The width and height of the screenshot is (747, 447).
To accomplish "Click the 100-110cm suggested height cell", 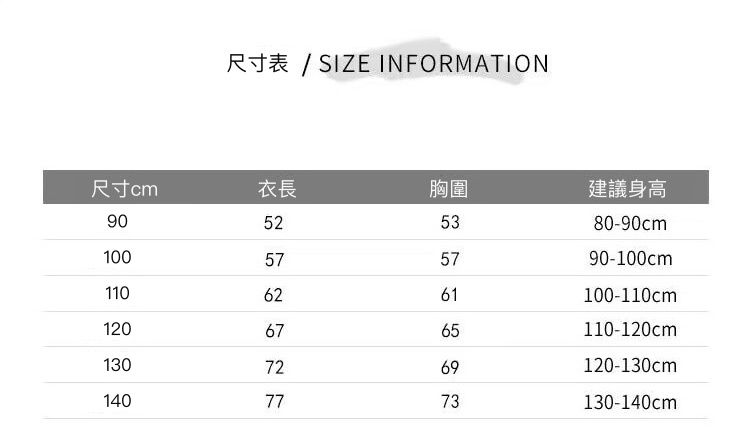I will (630, 295).
